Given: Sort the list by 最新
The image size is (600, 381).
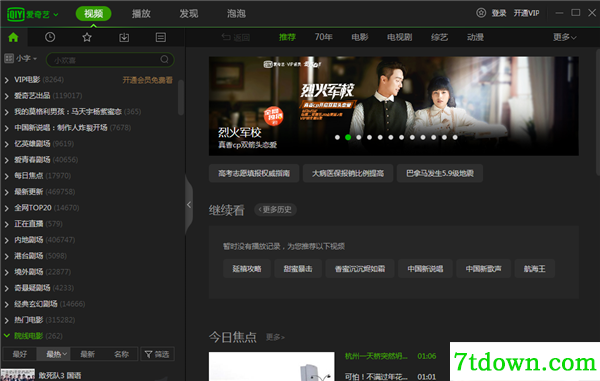Looking at the screenshot, I should point(87,354).
